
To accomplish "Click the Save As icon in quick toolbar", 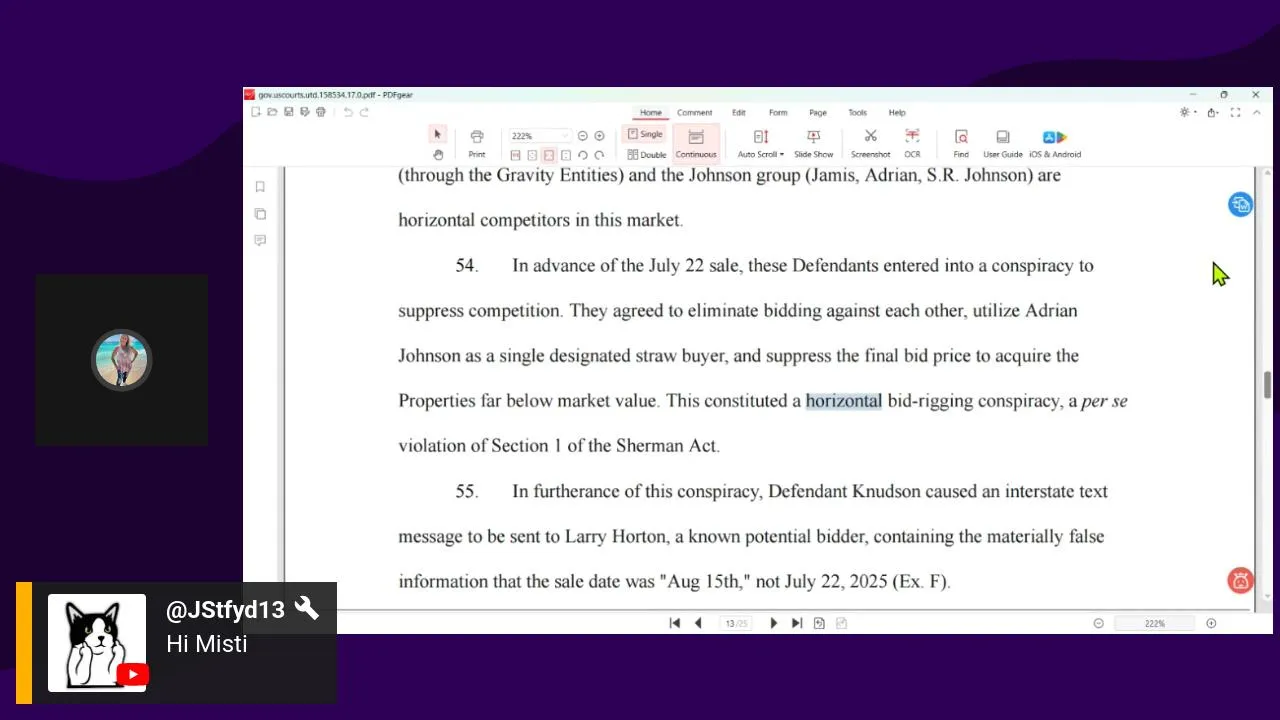I will click(304, 112).
